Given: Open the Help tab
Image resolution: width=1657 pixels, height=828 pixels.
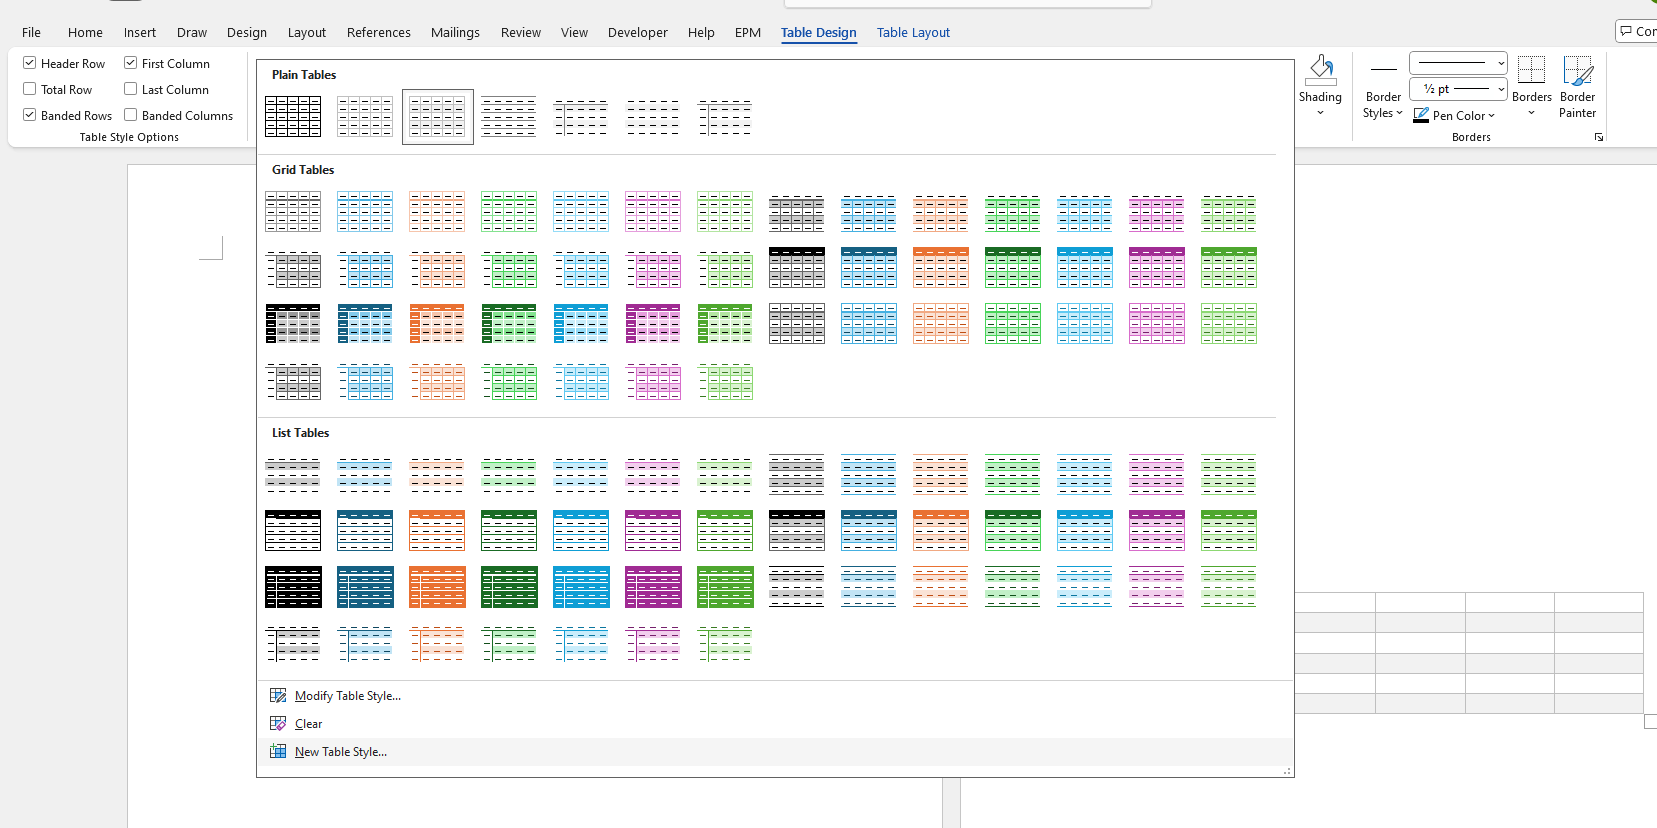Looking at the screenshot, I should point(701,32).
